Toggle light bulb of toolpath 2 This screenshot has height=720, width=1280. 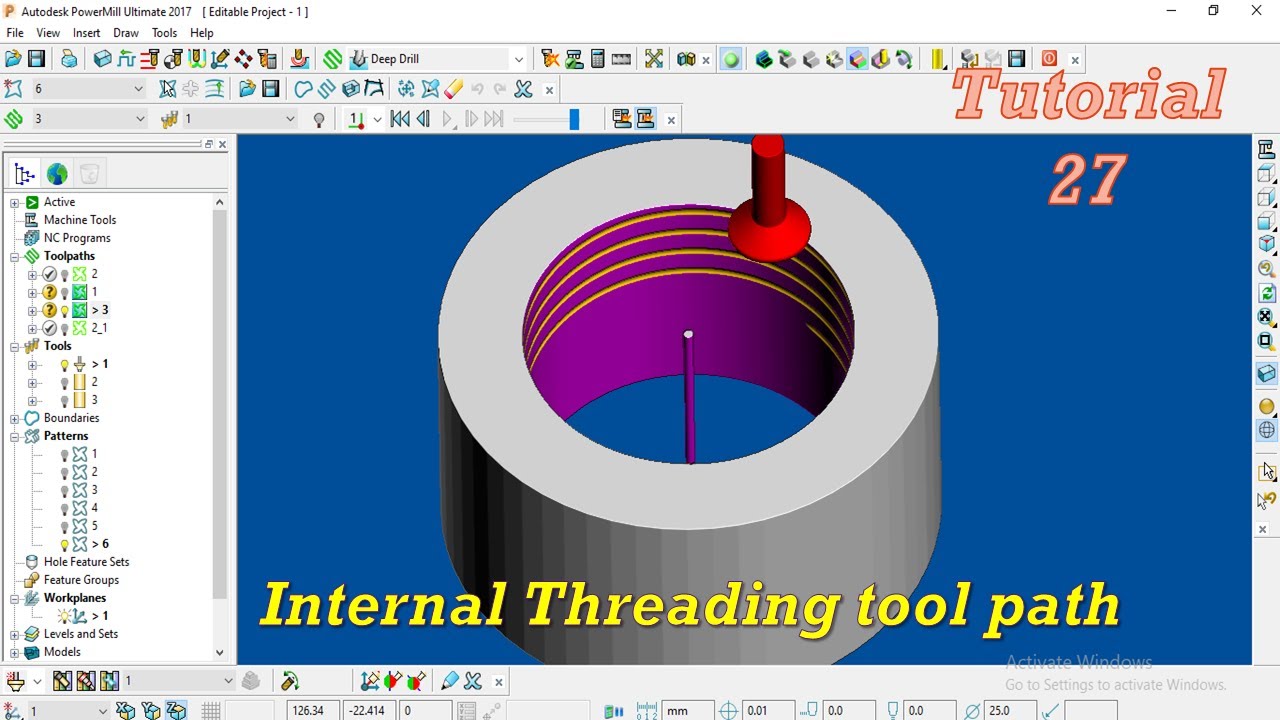[65, 274]
